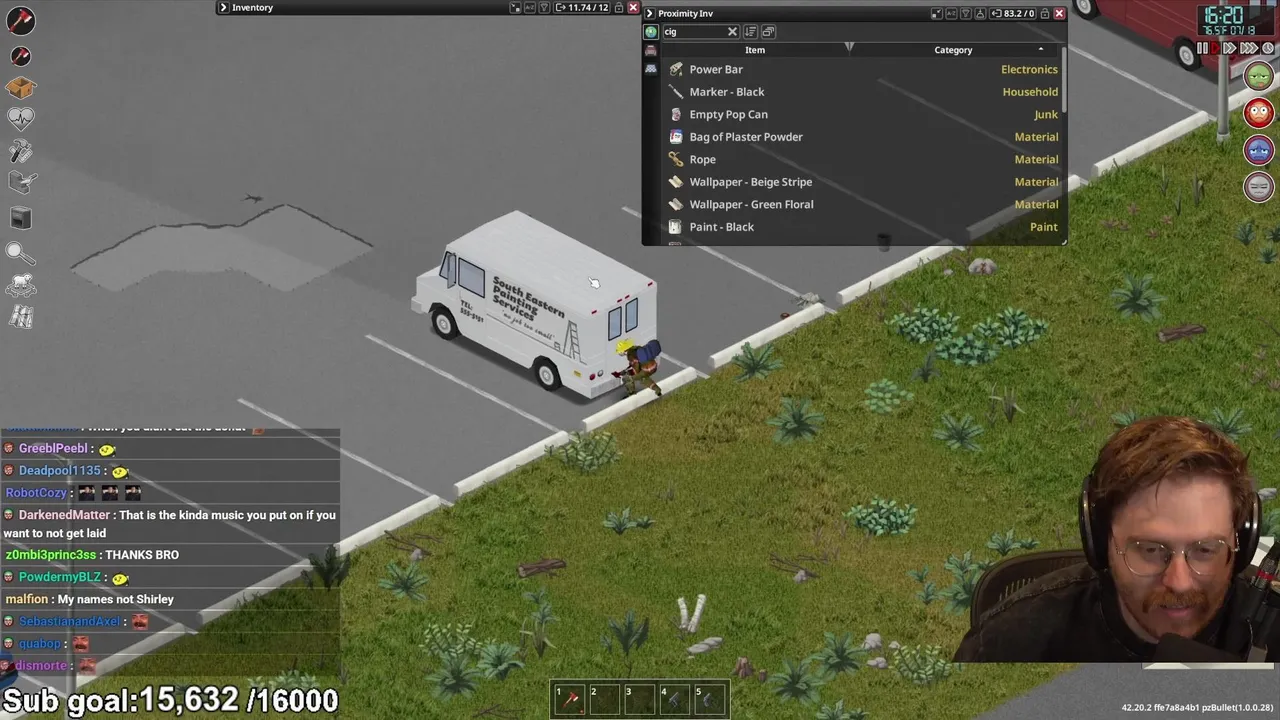
Task: Click the green queasy moodle icon
Action: click(x=1258, y=76)
